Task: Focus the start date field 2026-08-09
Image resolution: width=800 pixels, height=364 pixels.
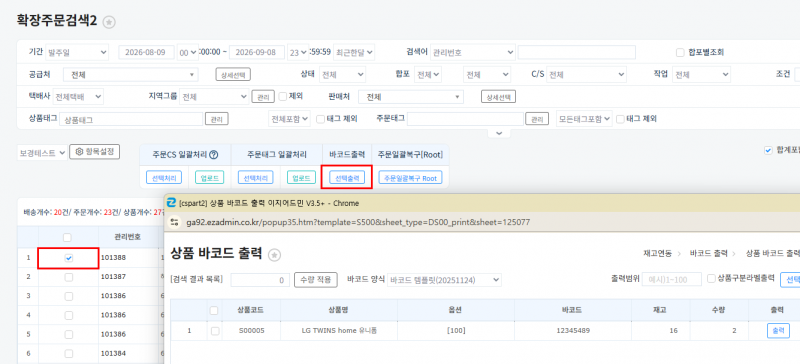Action: [146, 52]
